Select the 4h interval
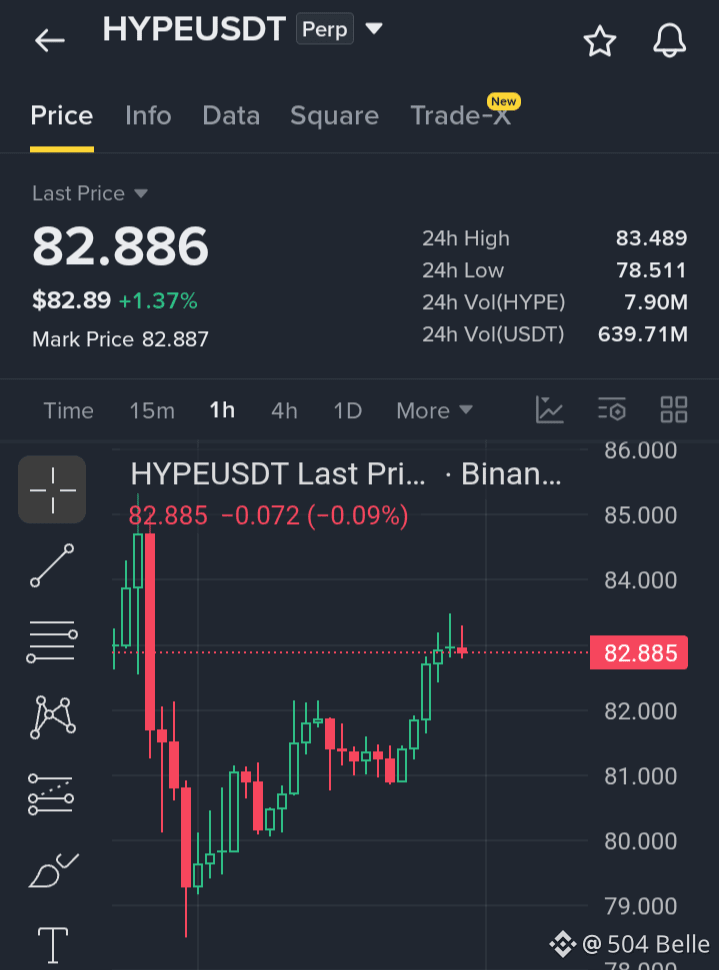The width and height of the screenshot is (719, 970). pyautogui.click(x=284, y=411)
